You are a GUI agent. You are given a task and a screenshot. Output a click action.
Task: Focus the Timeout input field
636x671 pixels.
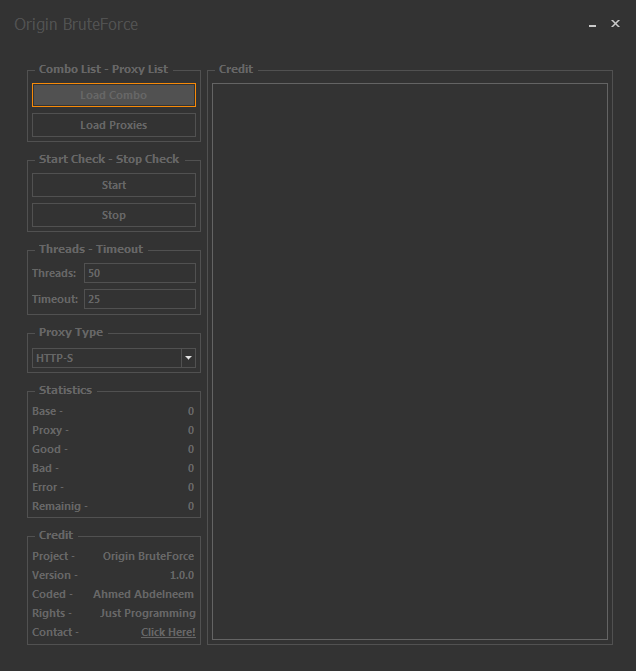(x=140, y=299)
